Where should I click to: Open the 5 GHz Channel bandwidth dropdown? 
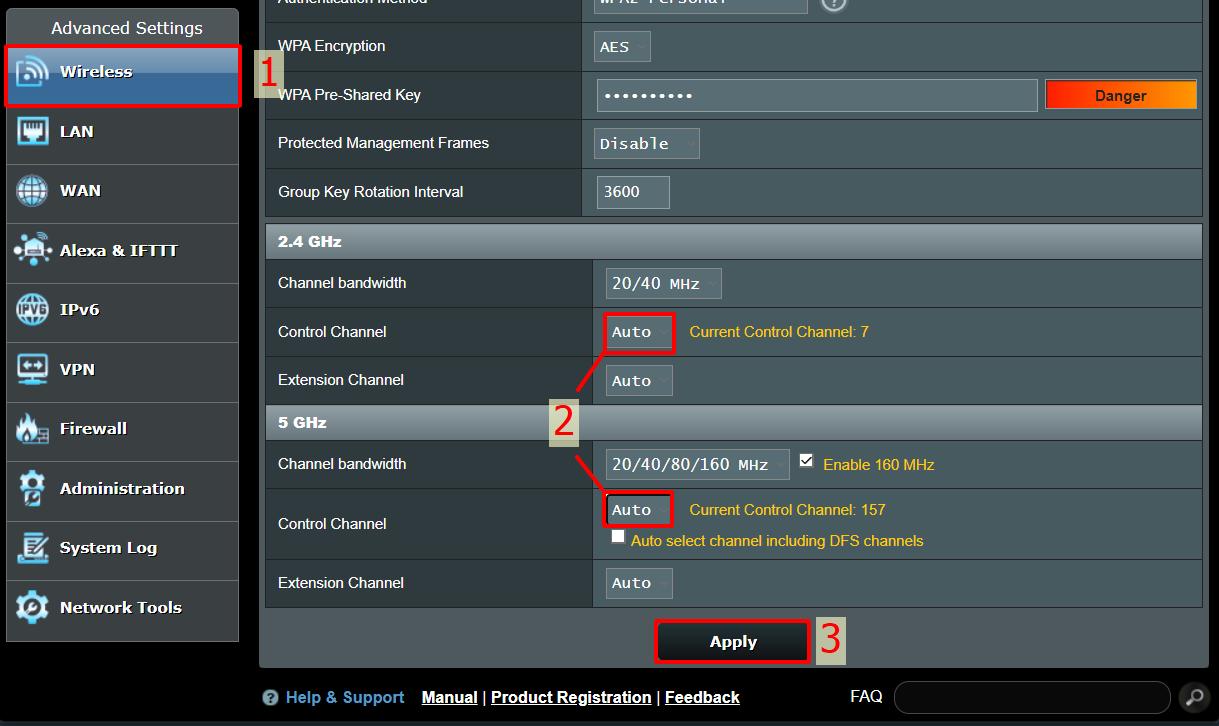click(697, 464)
